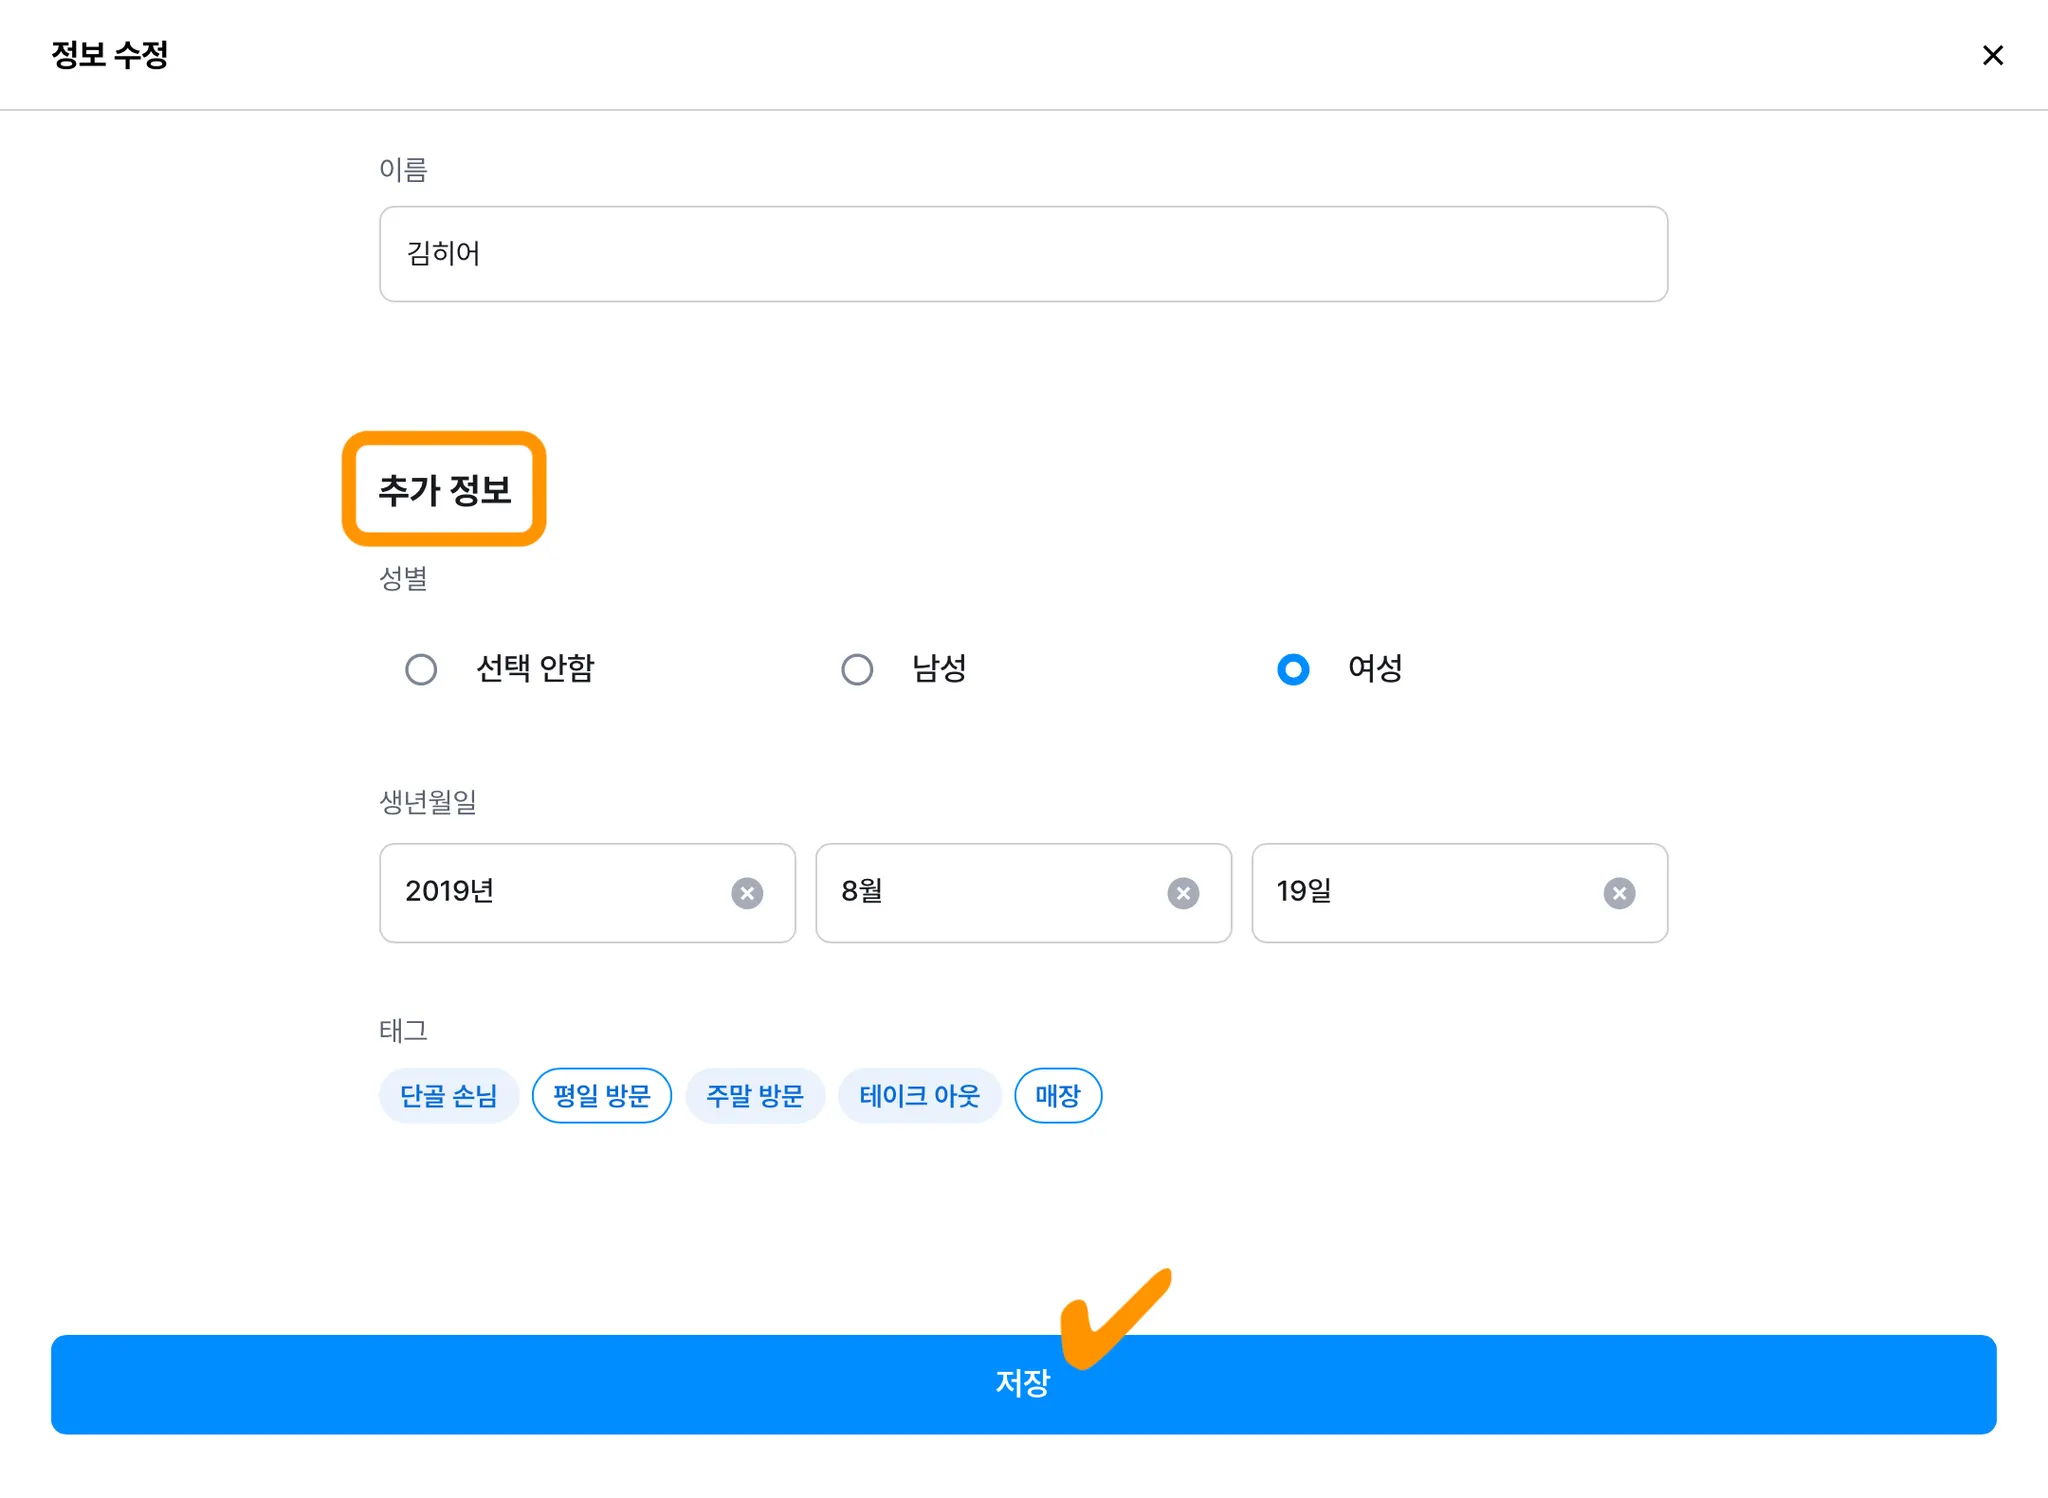Screen dimensions: 2048x1498
Task: Open the 2019년 birth year dropdown
Action: (550, 892)
